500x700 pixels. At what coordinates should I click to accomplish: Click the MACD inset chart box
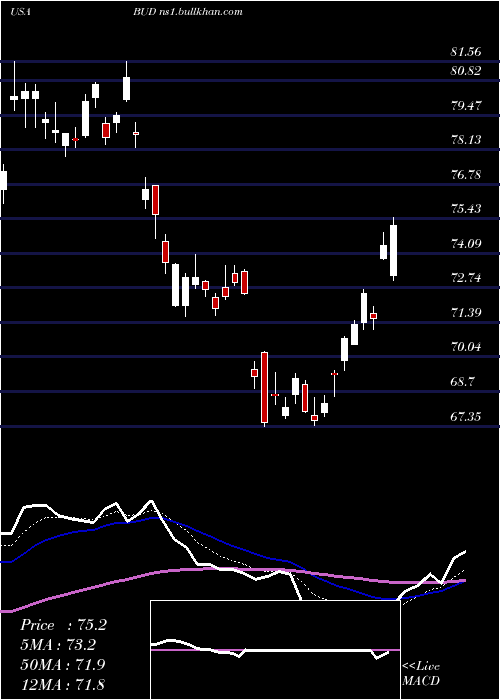pos(275,650)
